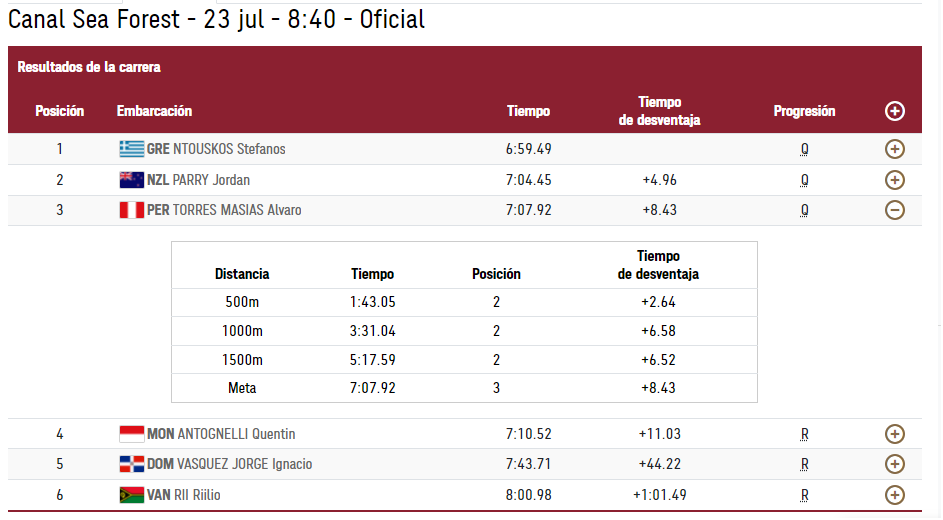Click the Monaco flag icon

(x=132, y=434)
